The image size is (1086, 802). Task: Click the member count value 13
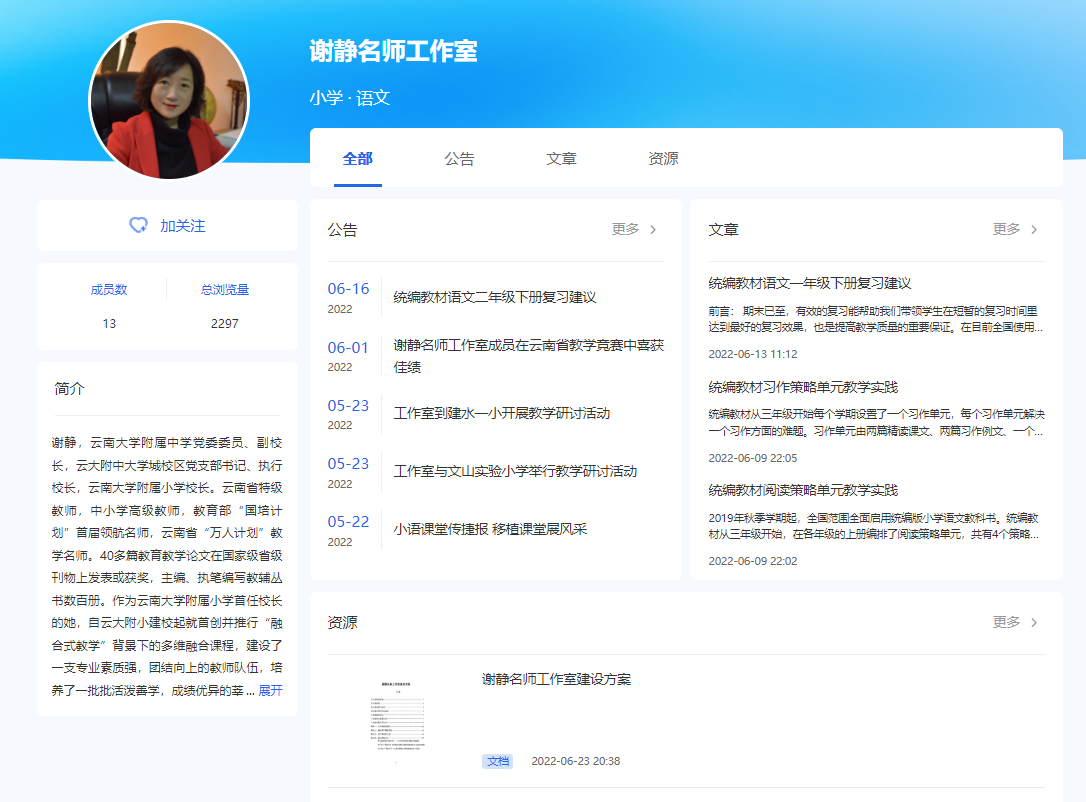(x=109, y=323)
